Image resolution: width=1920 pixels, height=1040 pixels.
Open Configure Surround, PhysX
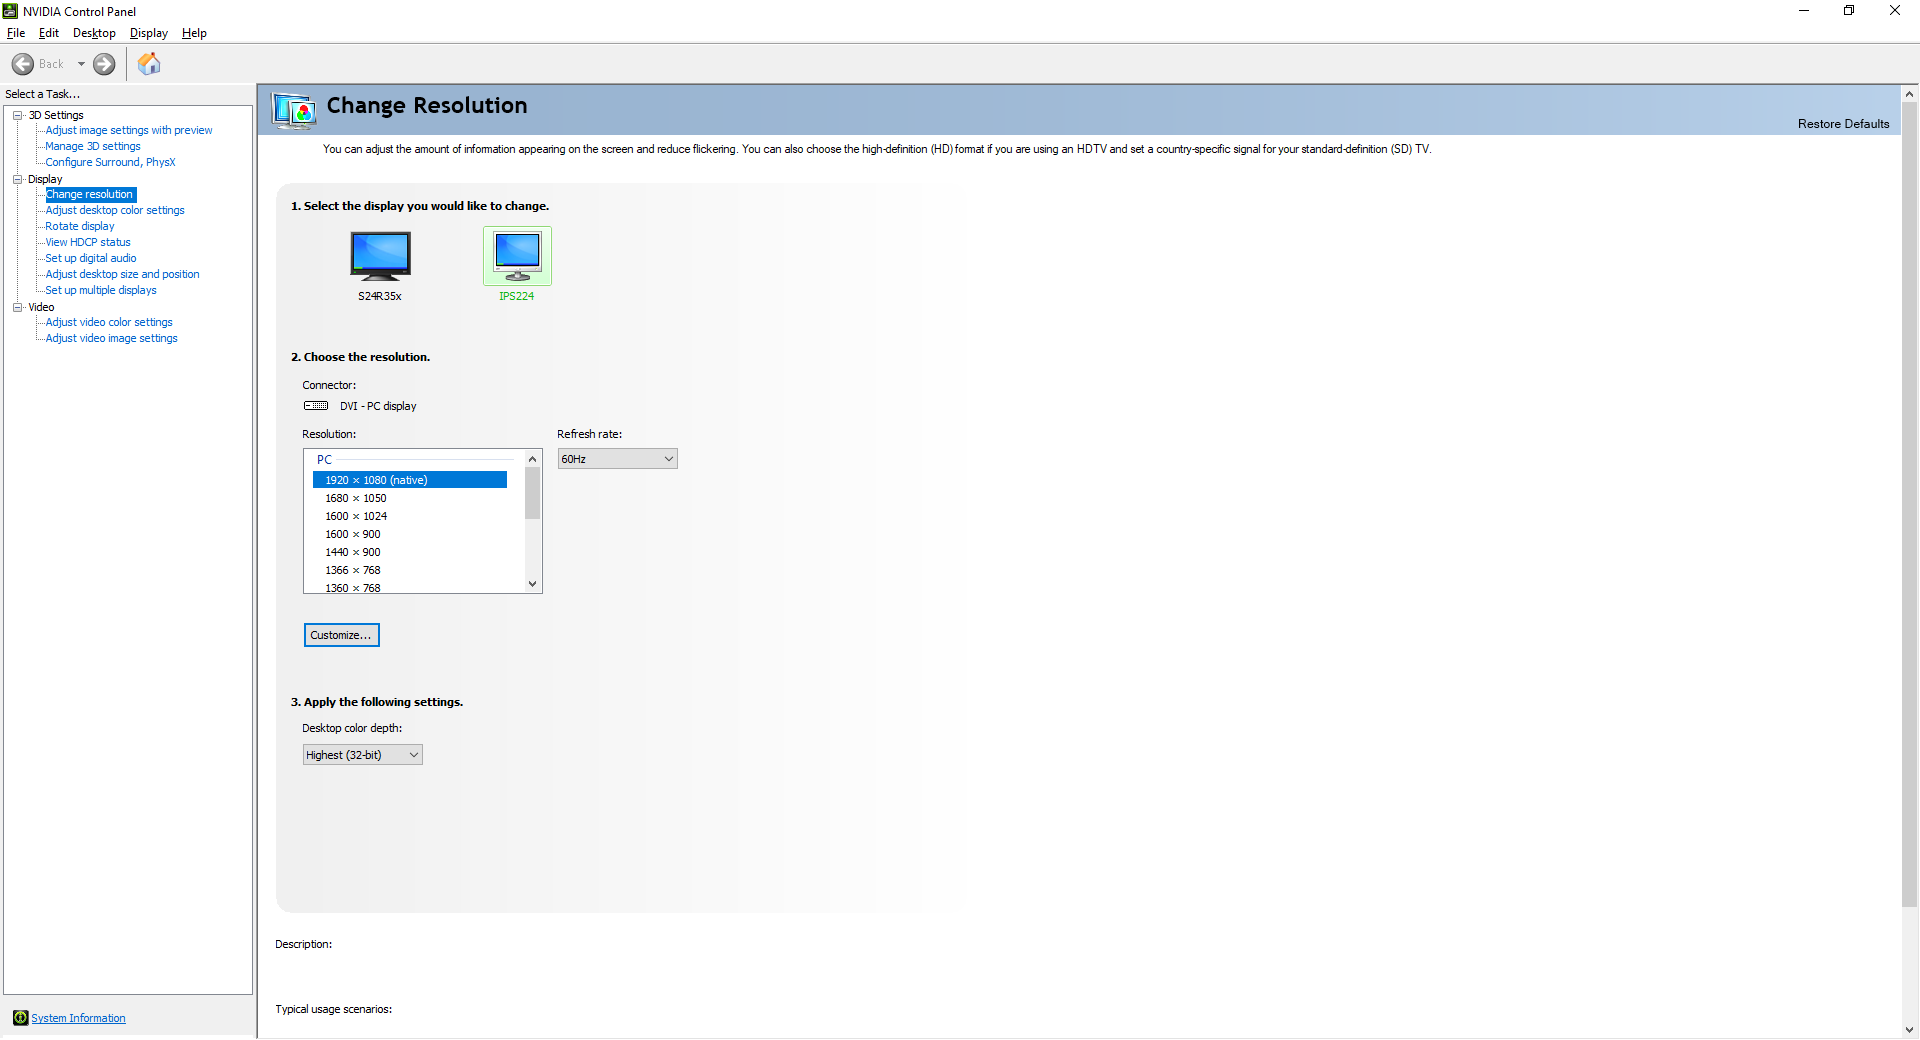(110, 162)
